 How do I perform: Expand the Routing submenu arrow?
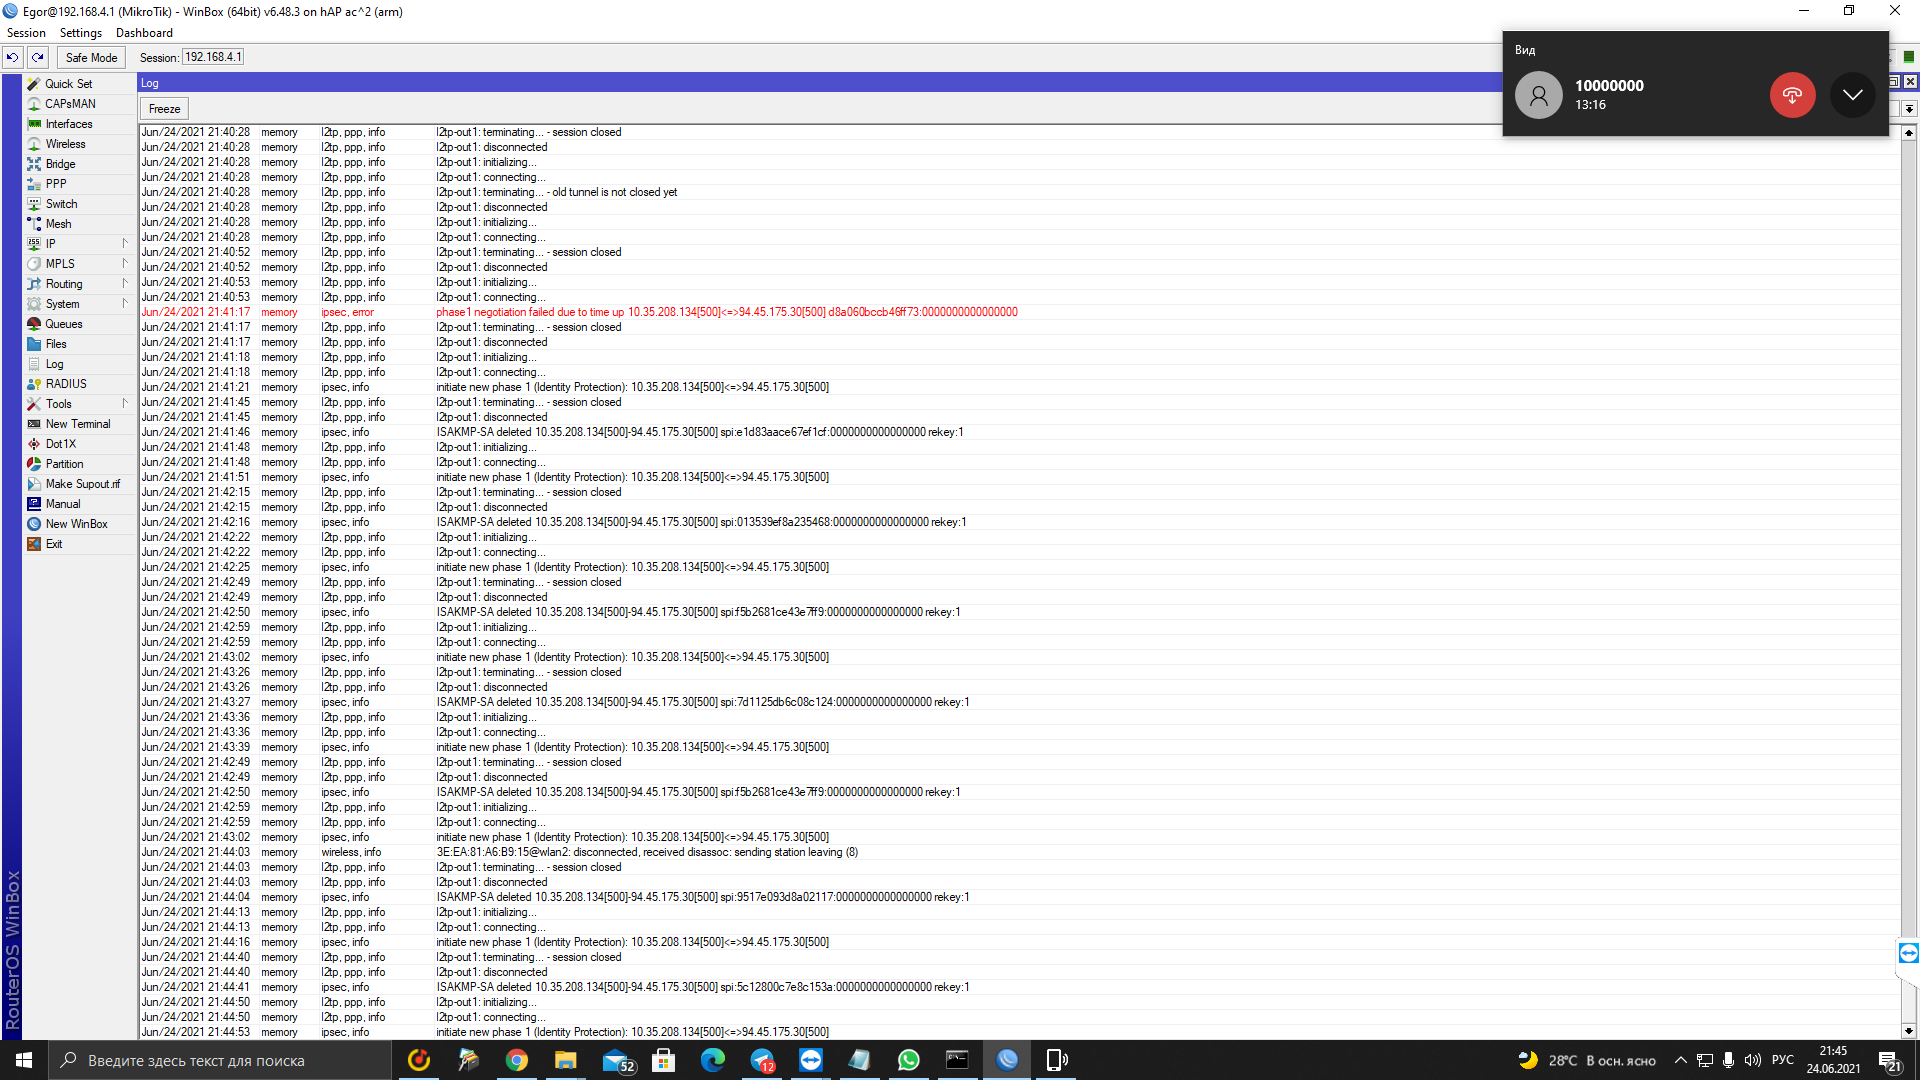[x=125, y=284]
